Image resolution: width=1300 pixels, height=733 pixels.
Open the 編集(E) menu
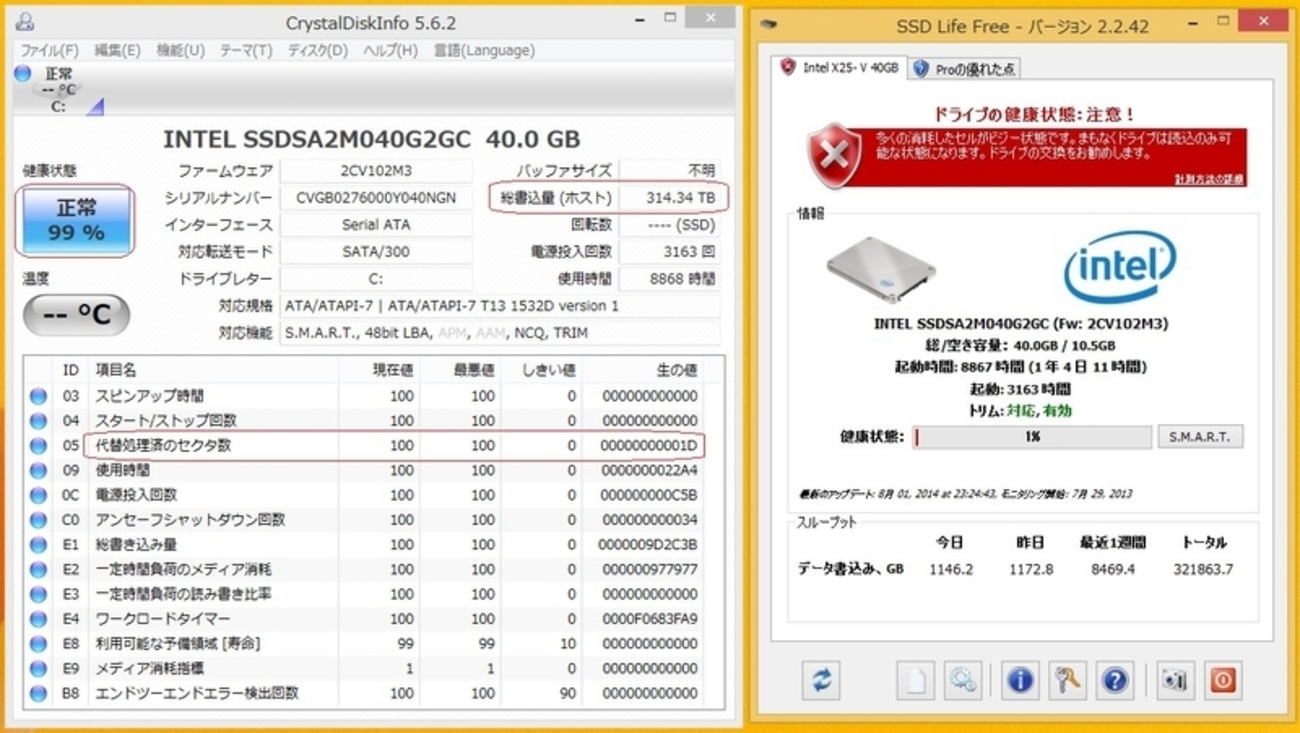coord(118,50)
